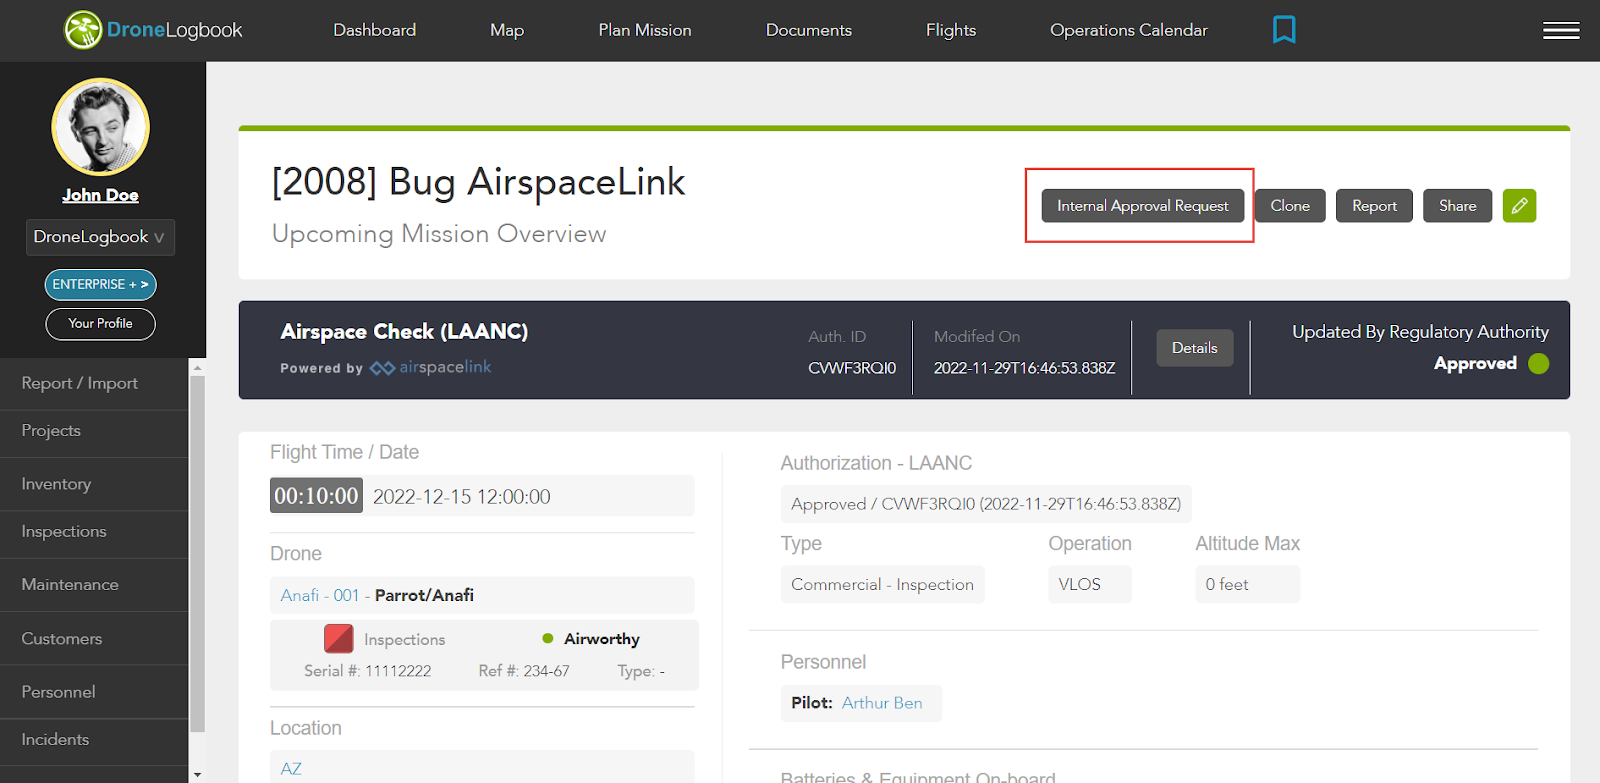This screenshot has height=783, width=1600.
Task: Select Report / Import in sidebar
Action: (94, 384)
